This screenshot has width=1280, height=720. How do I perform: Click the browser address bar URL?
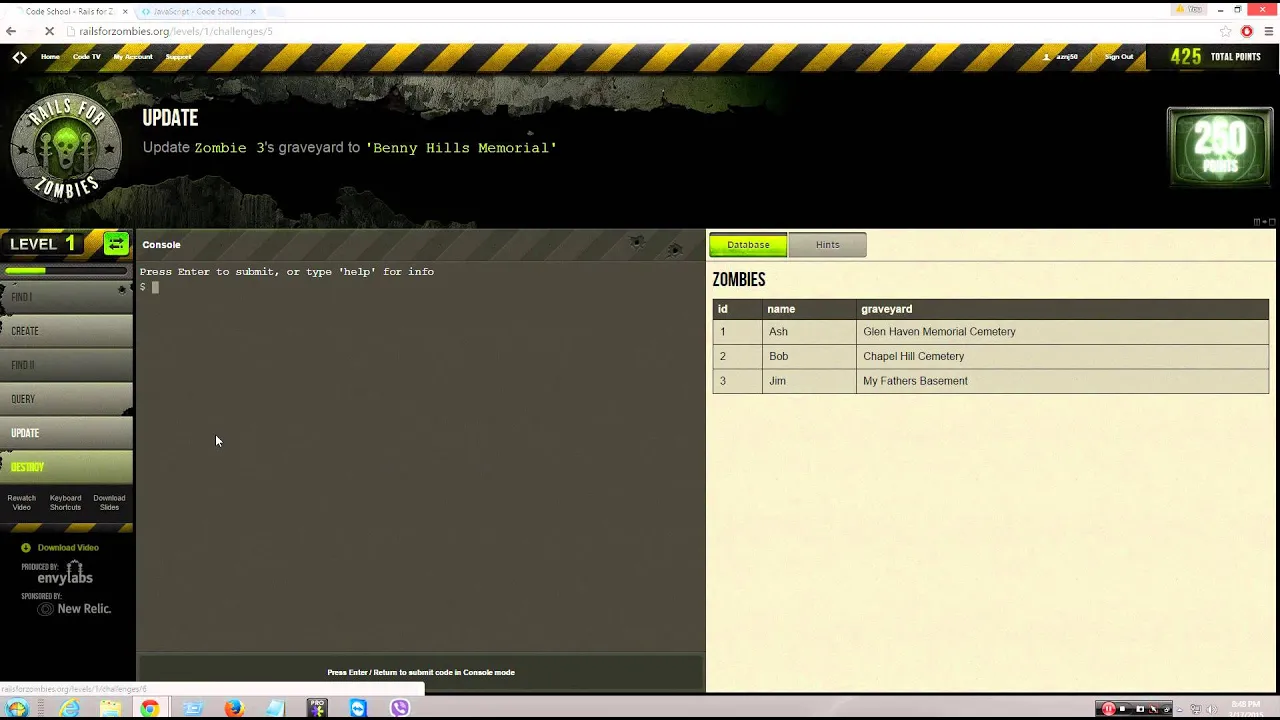176,31
